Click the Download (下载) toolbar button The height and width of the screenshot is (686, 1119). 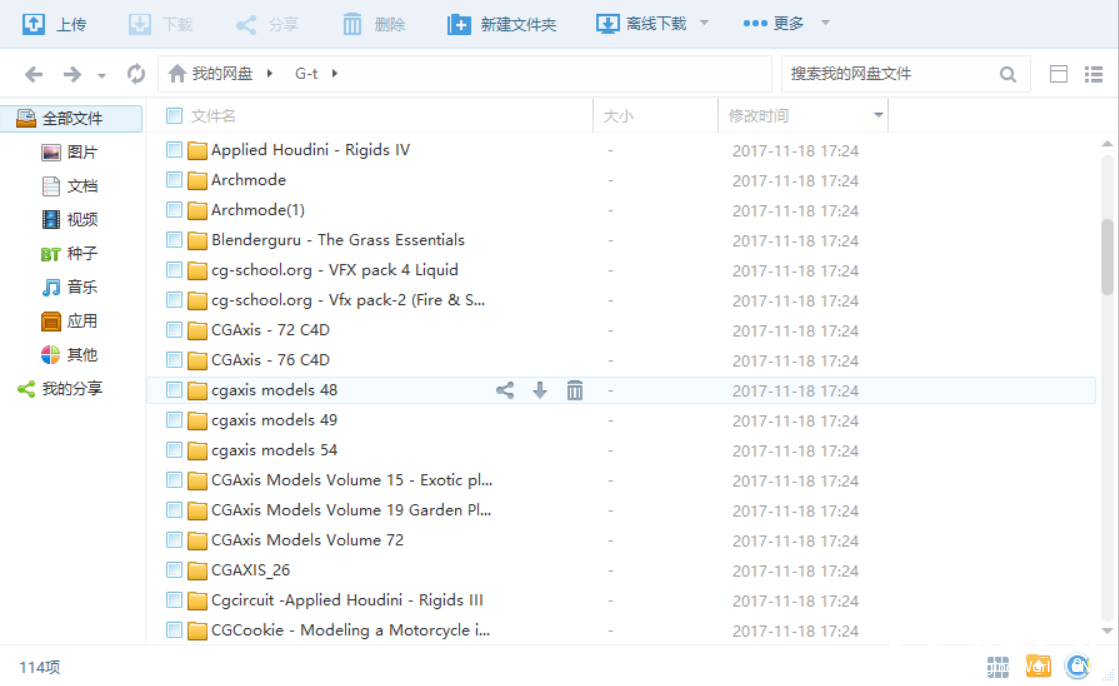pyautogui.click(x=161, y=24)
